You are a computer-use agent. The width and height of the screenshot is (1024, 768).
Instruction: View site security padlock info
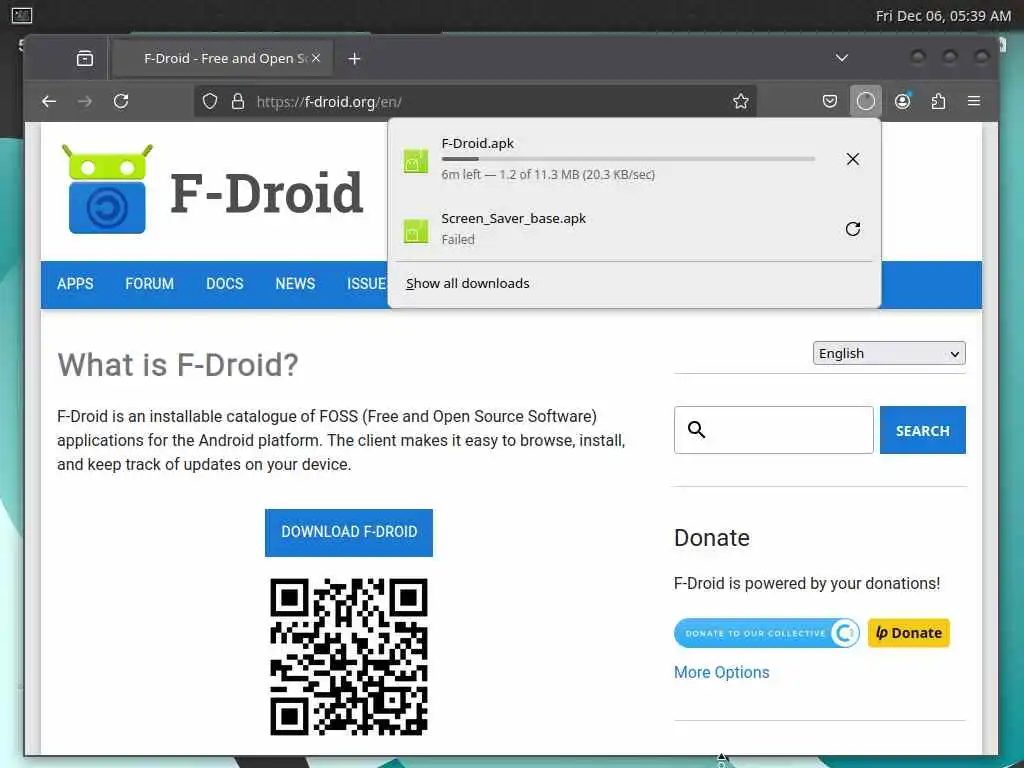[x=238, y=101]
